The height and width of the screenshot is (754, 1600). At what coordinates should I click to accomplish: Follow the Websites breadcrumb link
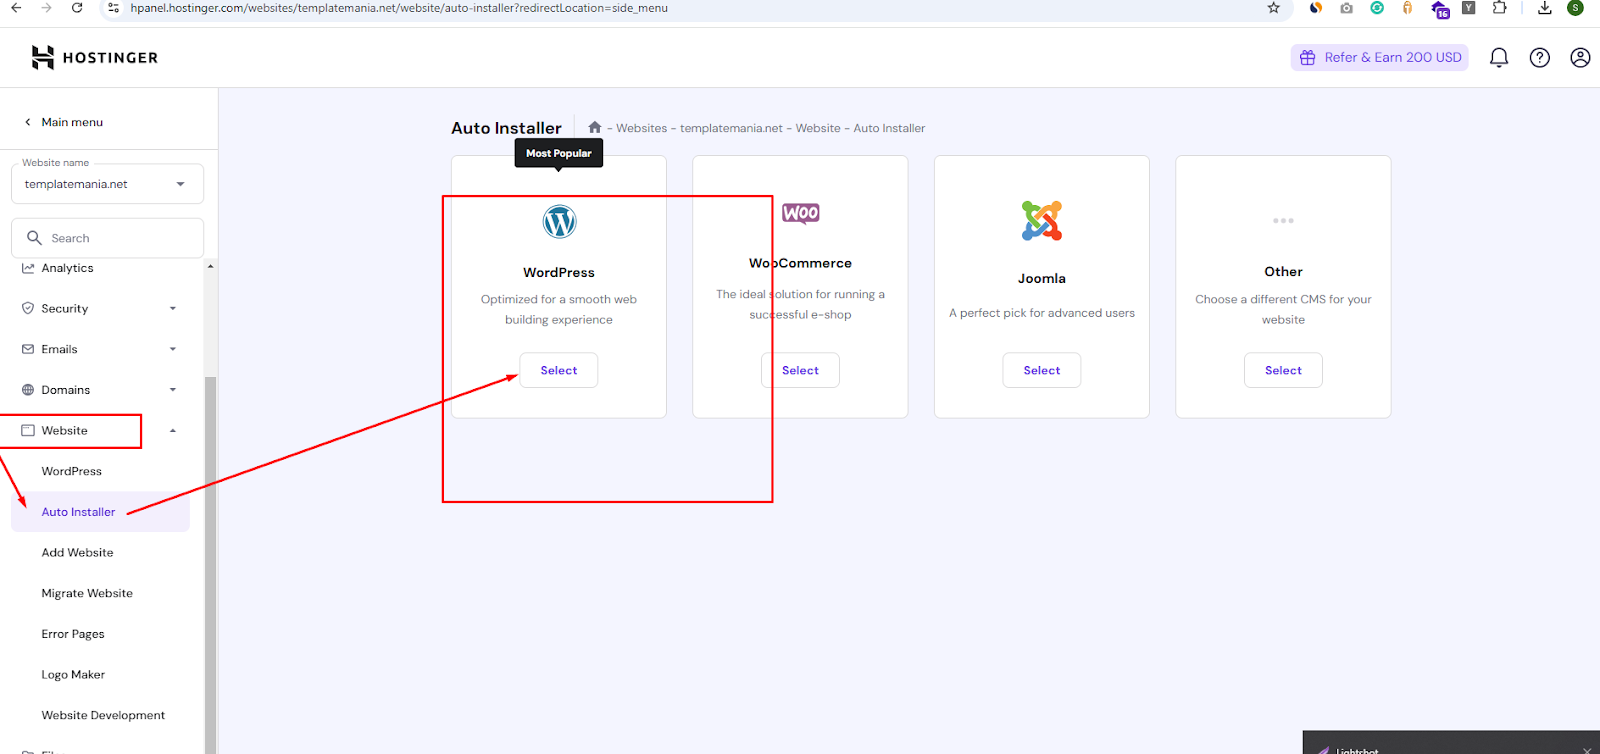[x=641, y=128]
